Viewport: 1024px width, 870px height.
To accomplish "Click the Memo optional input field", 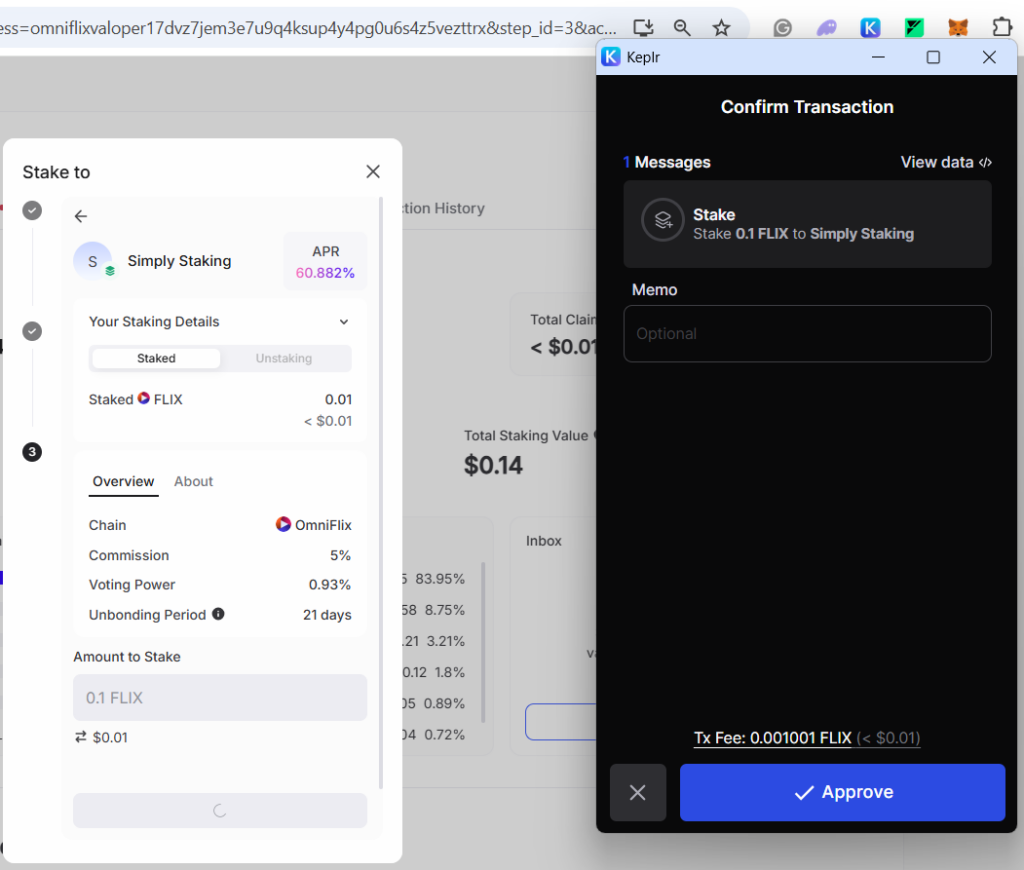I will (x=807, y=334).
